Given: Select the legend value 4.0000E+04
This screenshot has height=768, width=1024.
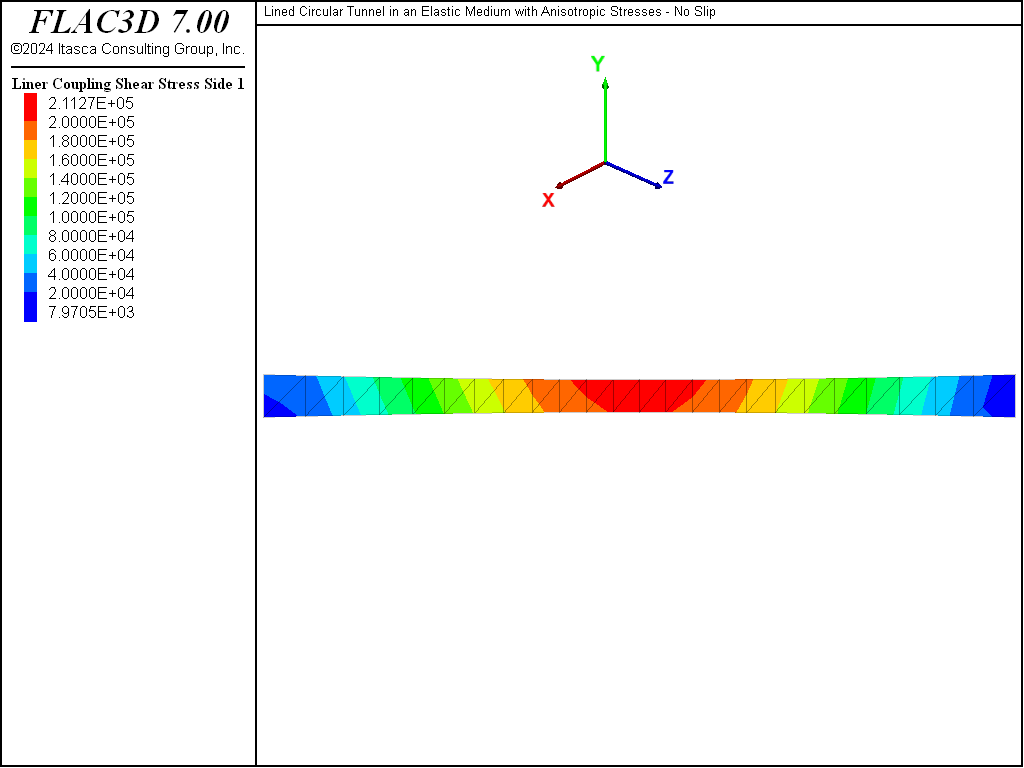Looking at the screenshot, I should 91,274.
